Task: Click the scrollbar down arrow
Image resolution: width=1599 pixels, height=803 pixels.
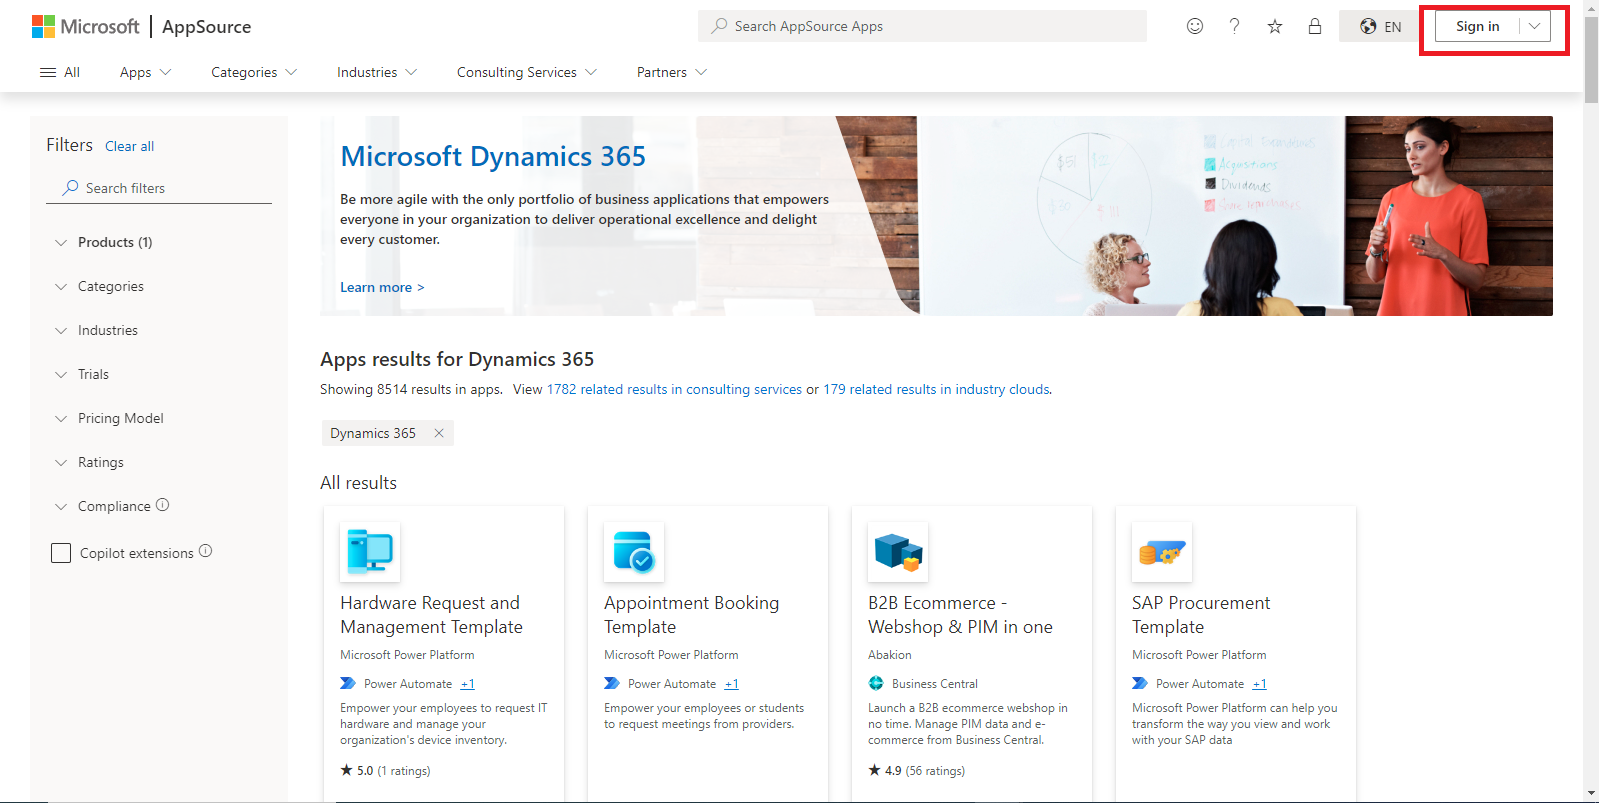Action: [x=1591, y=794]
